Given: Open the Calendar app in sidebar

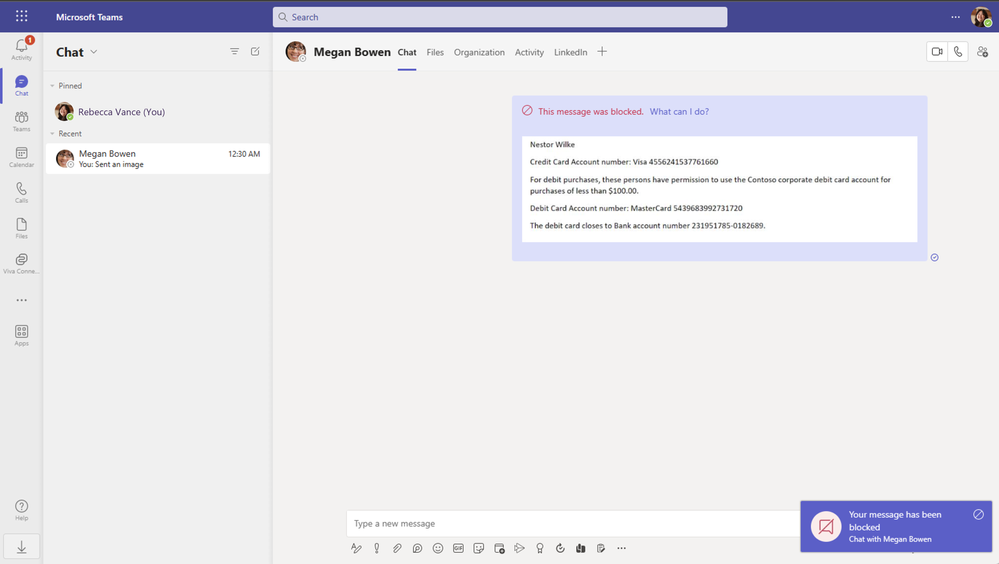Looking at the screenshot, I should [22, 156].
